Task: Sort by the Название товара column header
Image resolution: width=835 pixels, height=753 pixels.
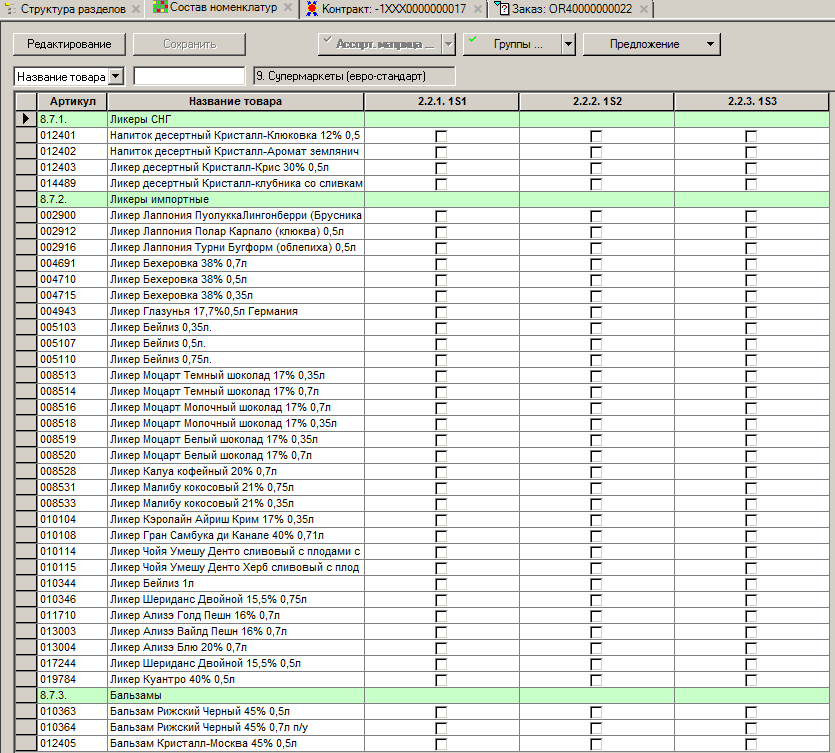Action: click(x=235, y=101)
